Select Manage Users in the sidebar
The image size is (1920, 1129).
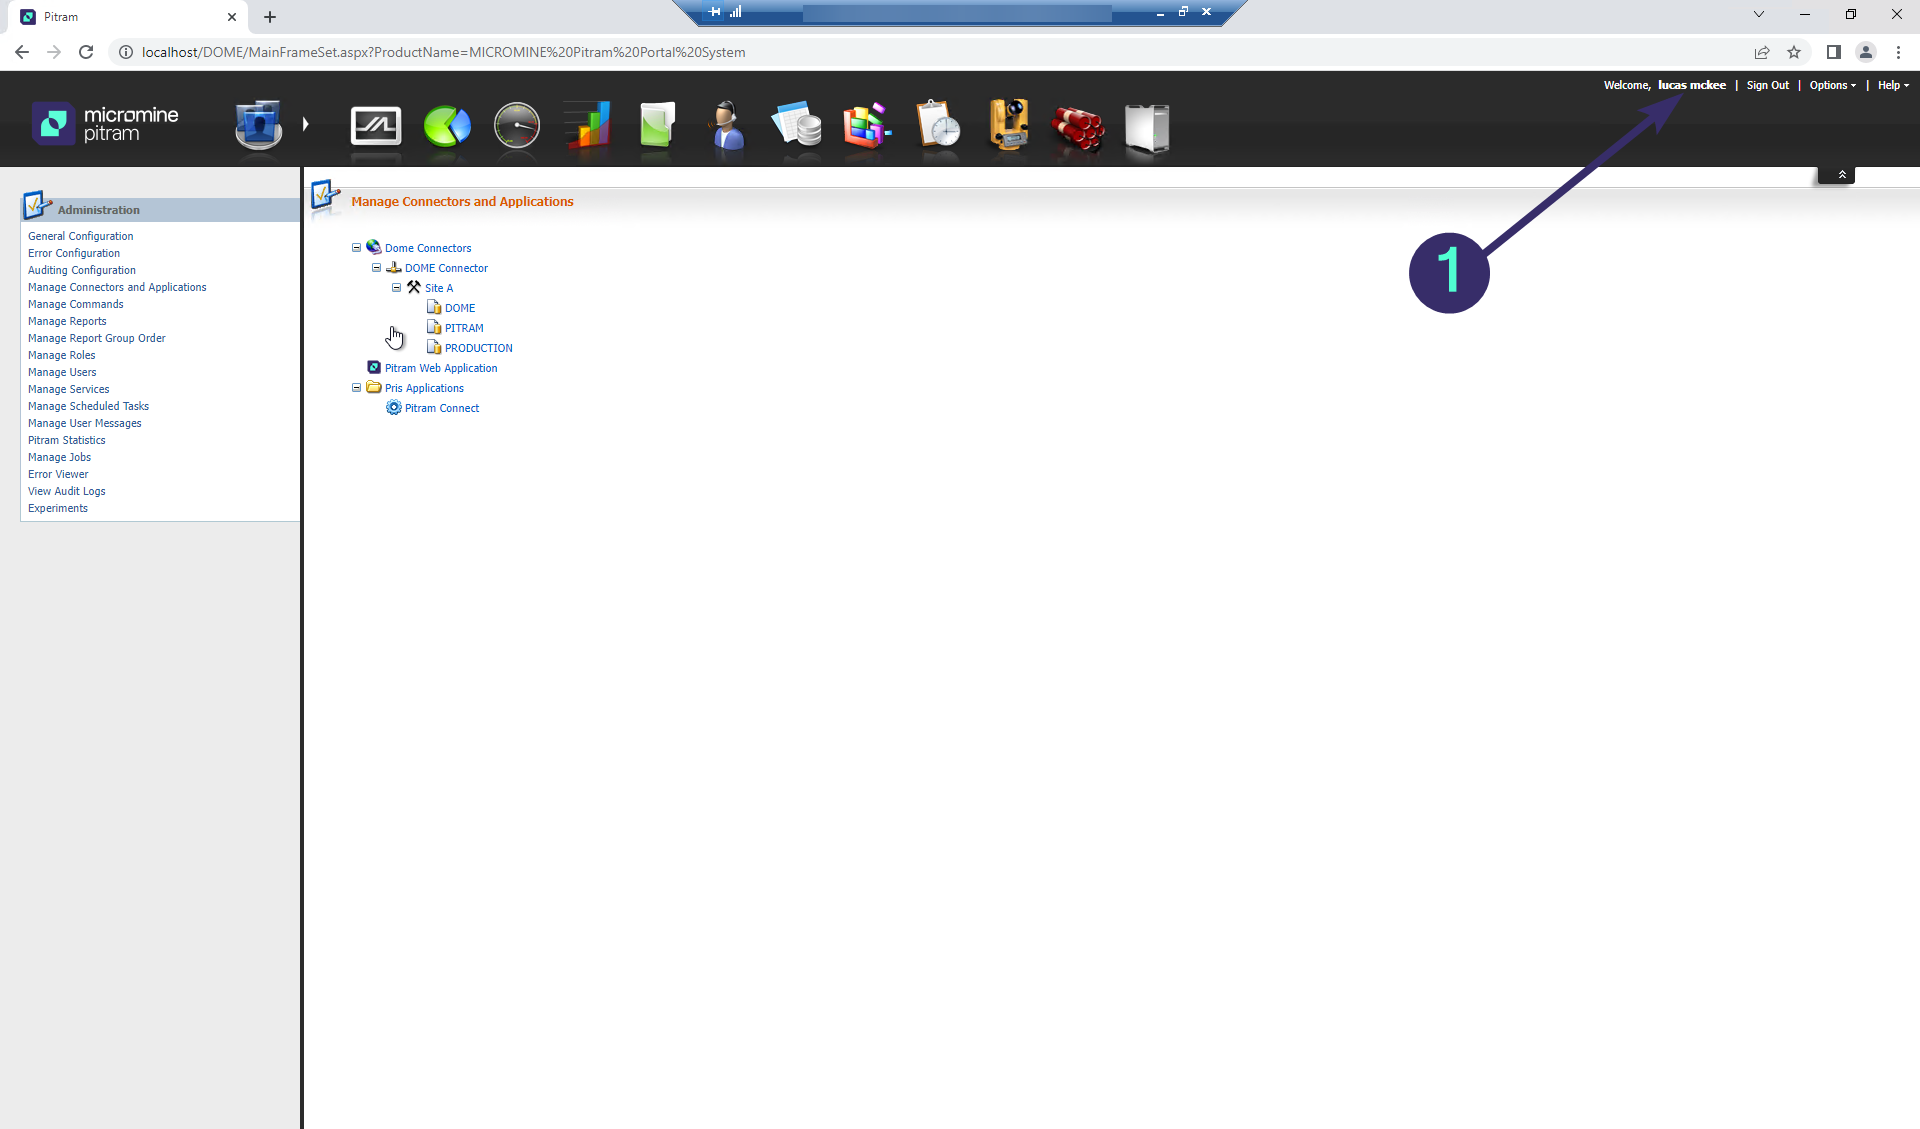pos(62,372)
